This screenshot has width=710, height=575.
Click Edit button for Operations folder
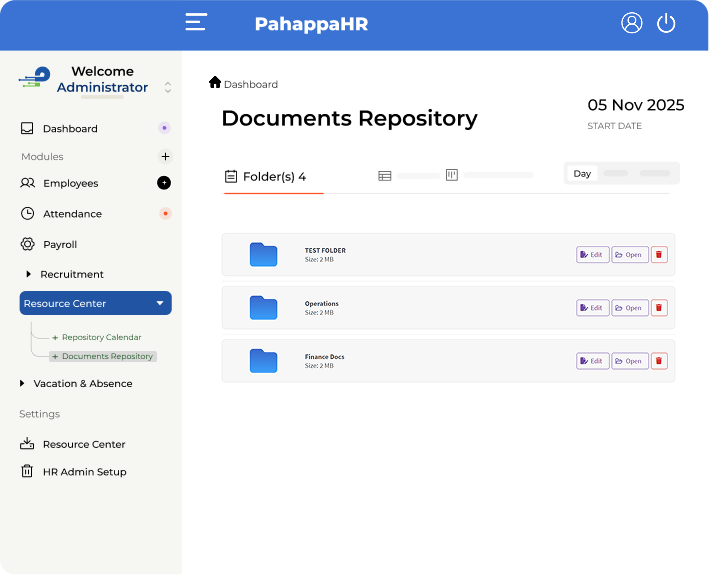[592, 308]
